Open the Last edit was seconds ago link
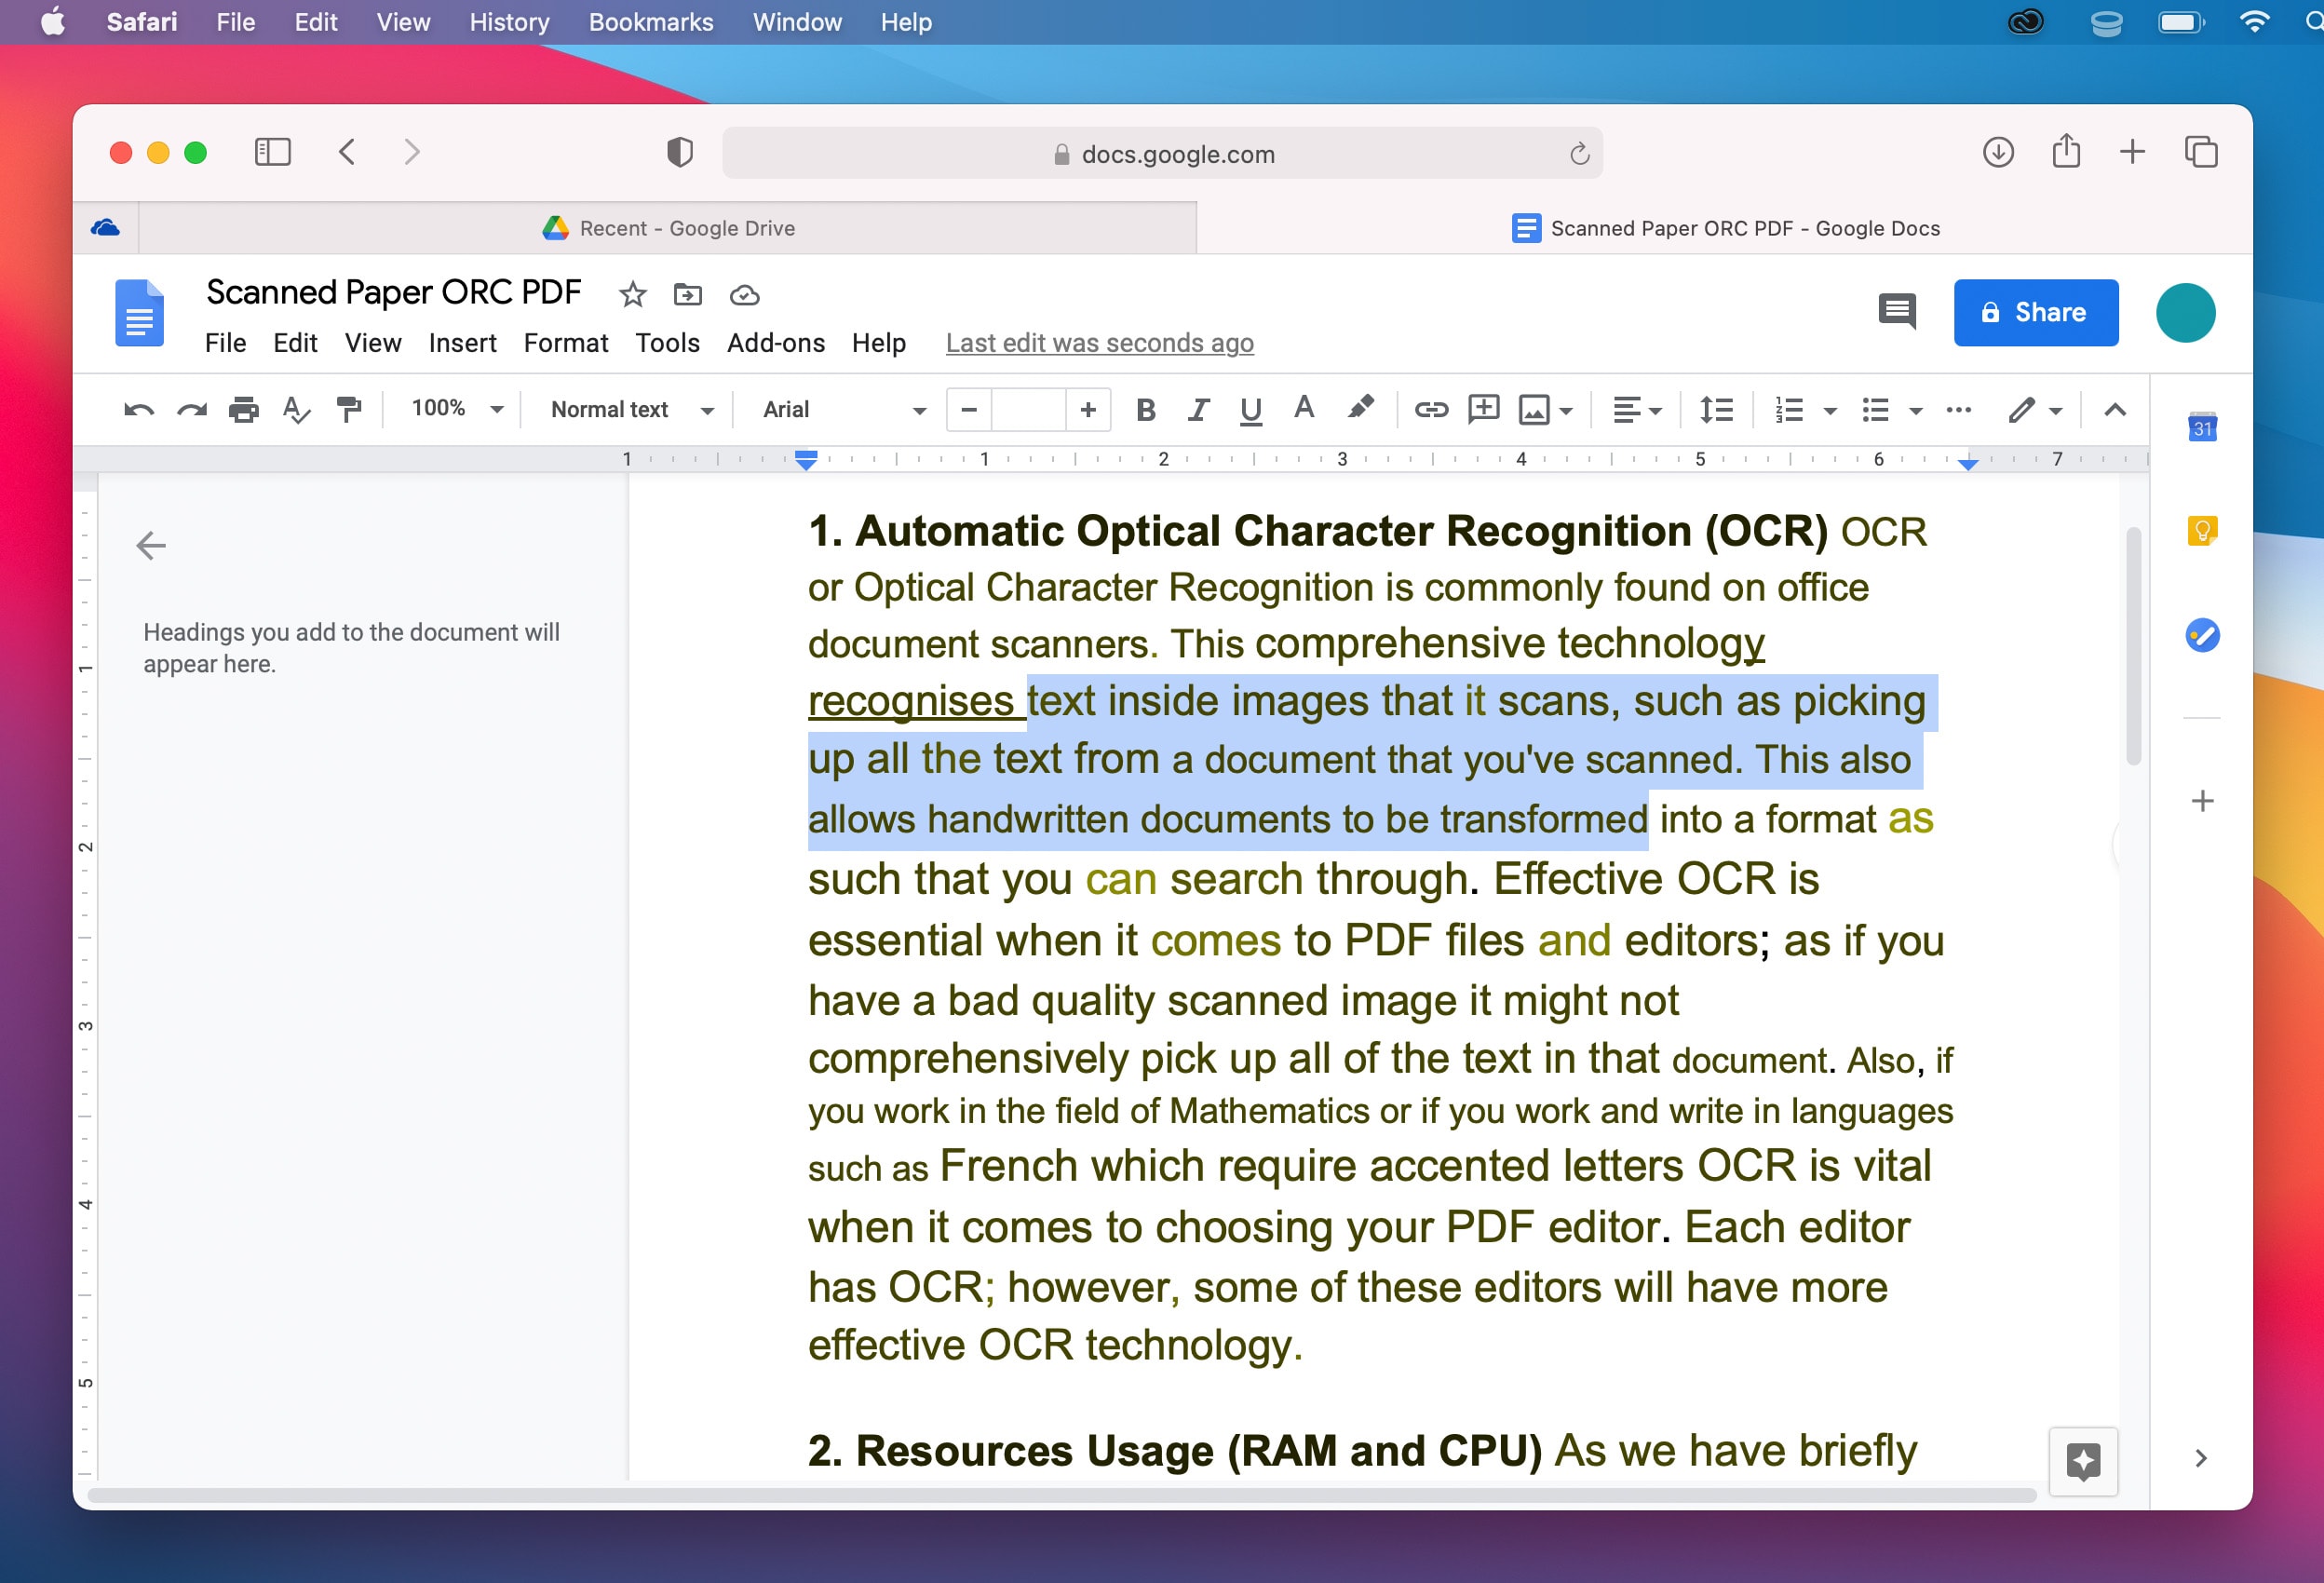Screen dimensions: 2324x1583 coord(1099,342)
